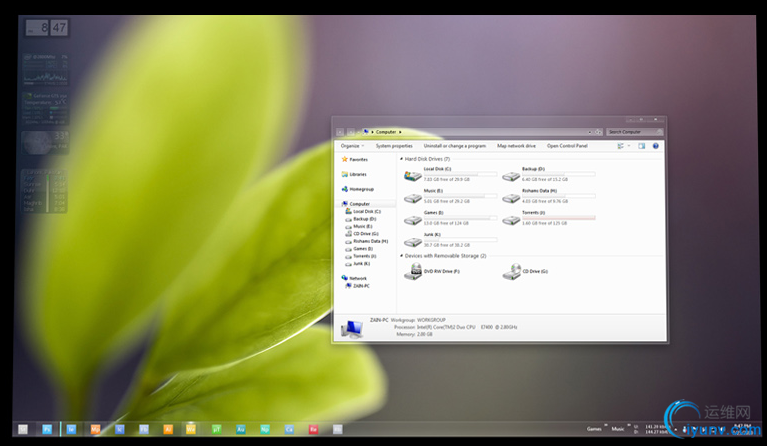767x446 pixels.
Task: Open the DVD RW Drive (F:)
Action: (x=412, y=272)
